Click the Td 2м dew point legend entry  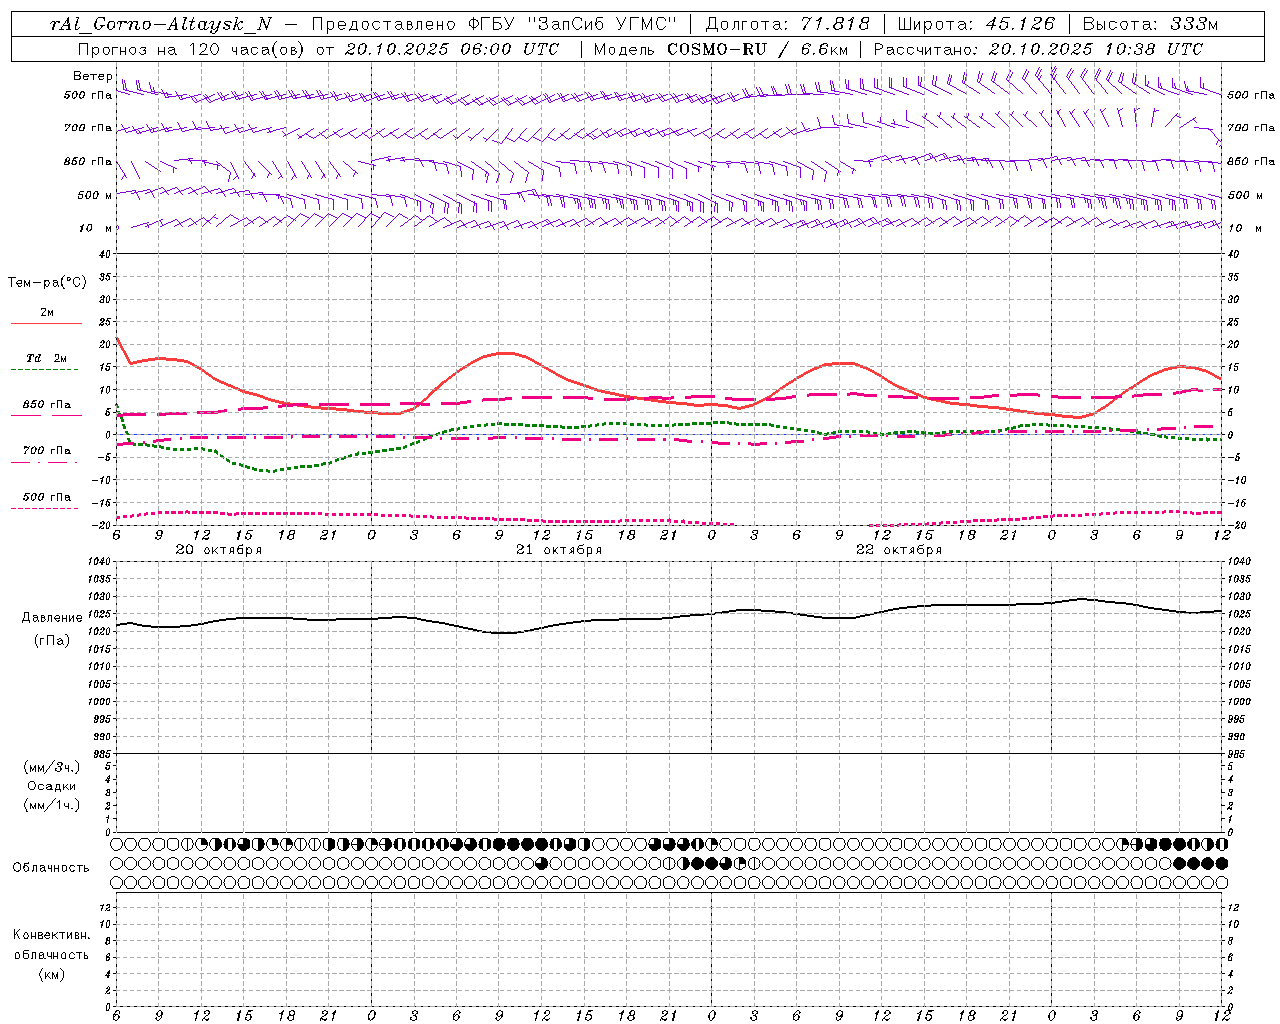47,358
